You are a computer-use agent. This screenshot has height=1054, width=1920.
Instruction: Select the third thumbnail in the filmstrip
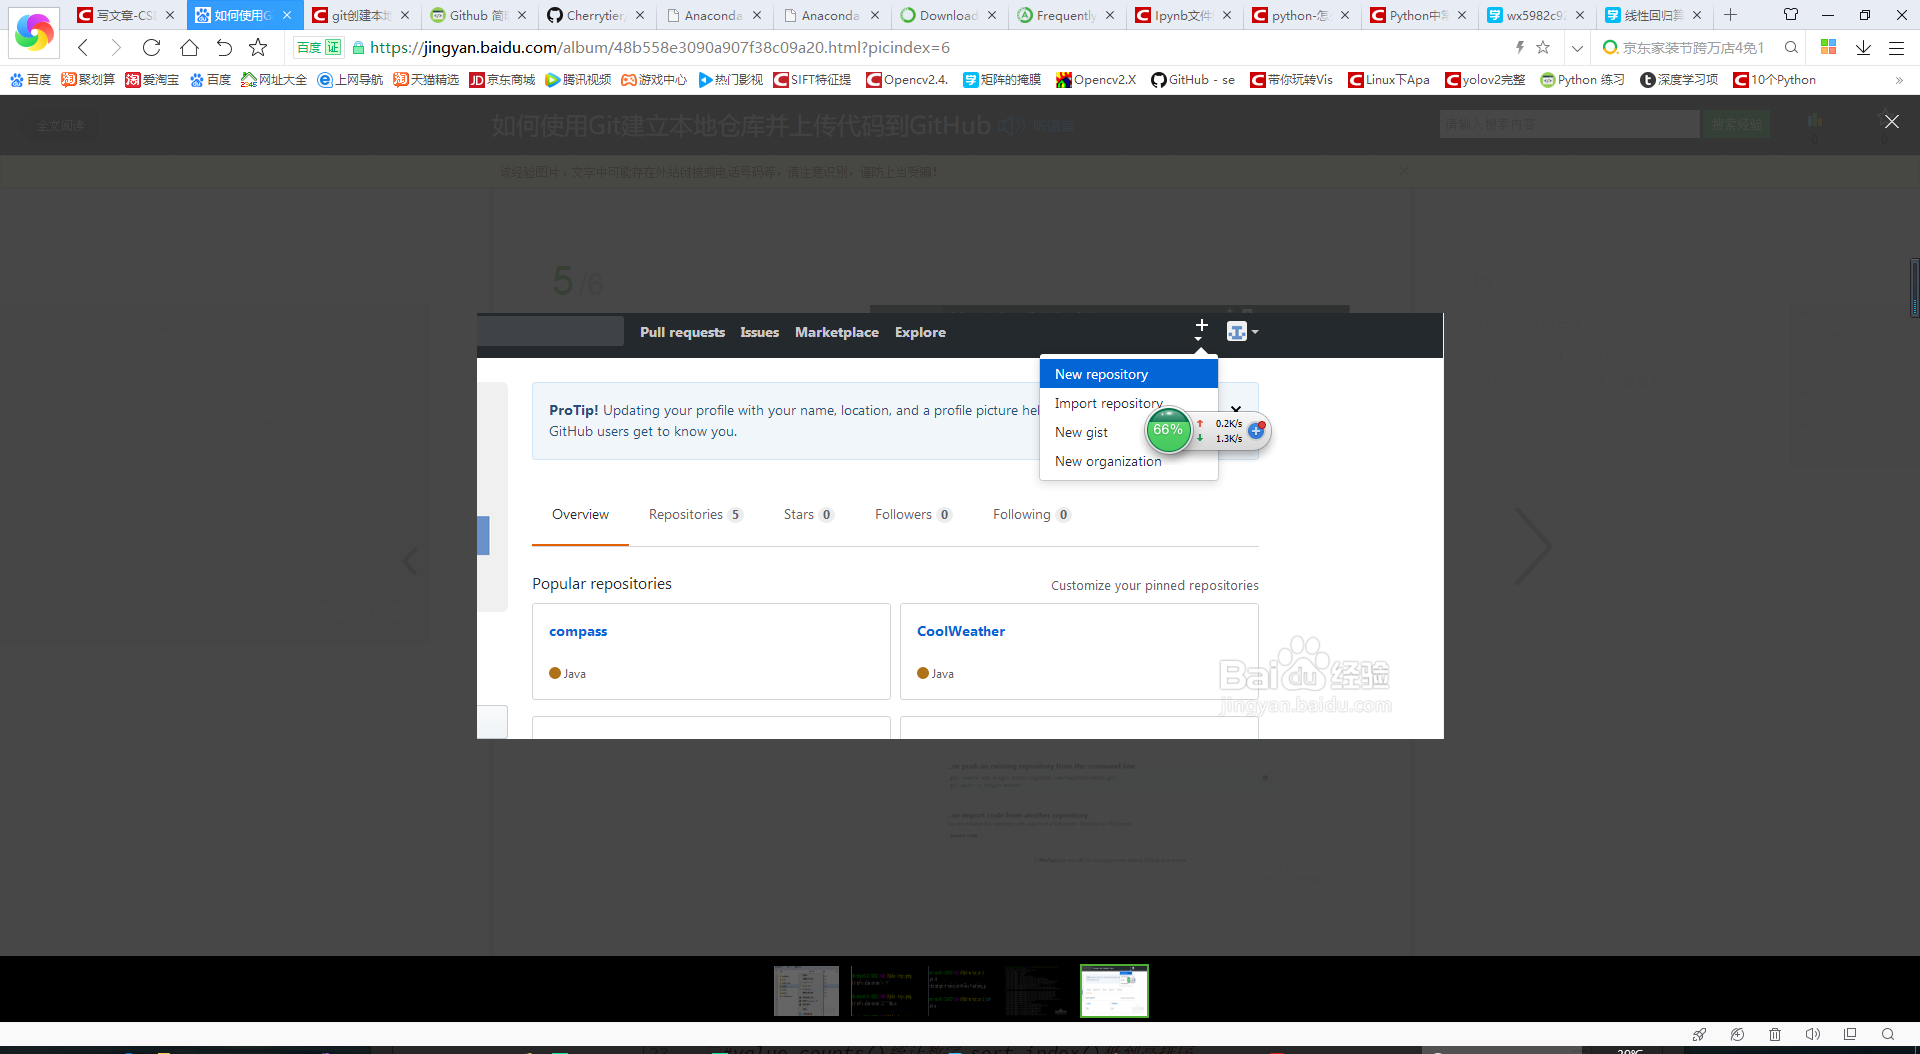(960, 990)
